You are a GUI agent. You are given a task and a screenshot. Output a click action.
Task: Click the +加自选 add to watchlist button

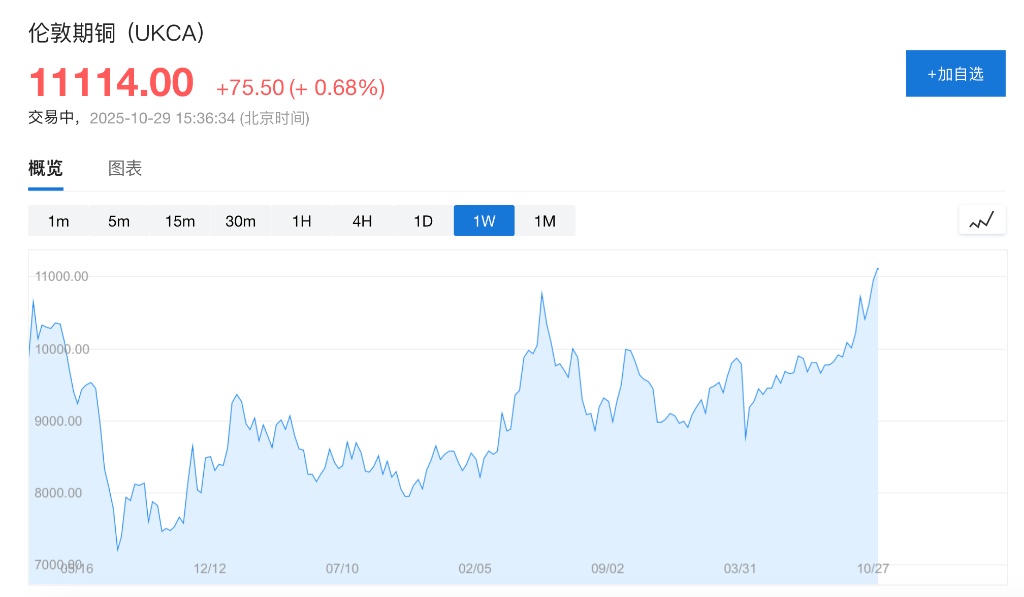click(955, 73)
